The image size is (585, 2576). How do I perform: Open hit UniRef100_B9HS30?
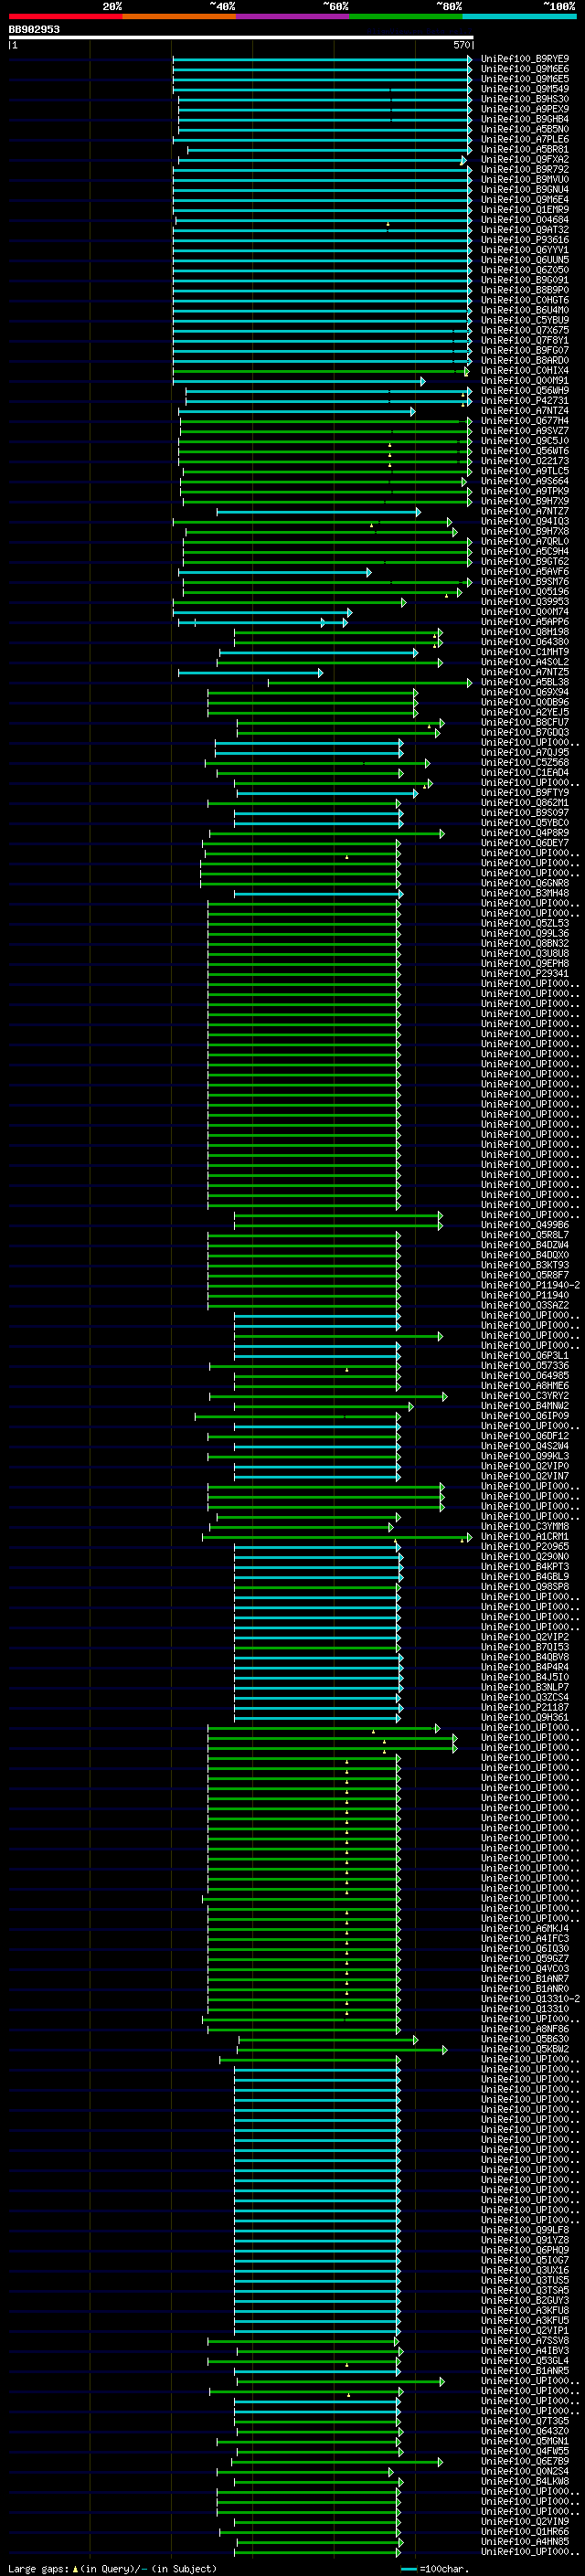click(524, 99)
